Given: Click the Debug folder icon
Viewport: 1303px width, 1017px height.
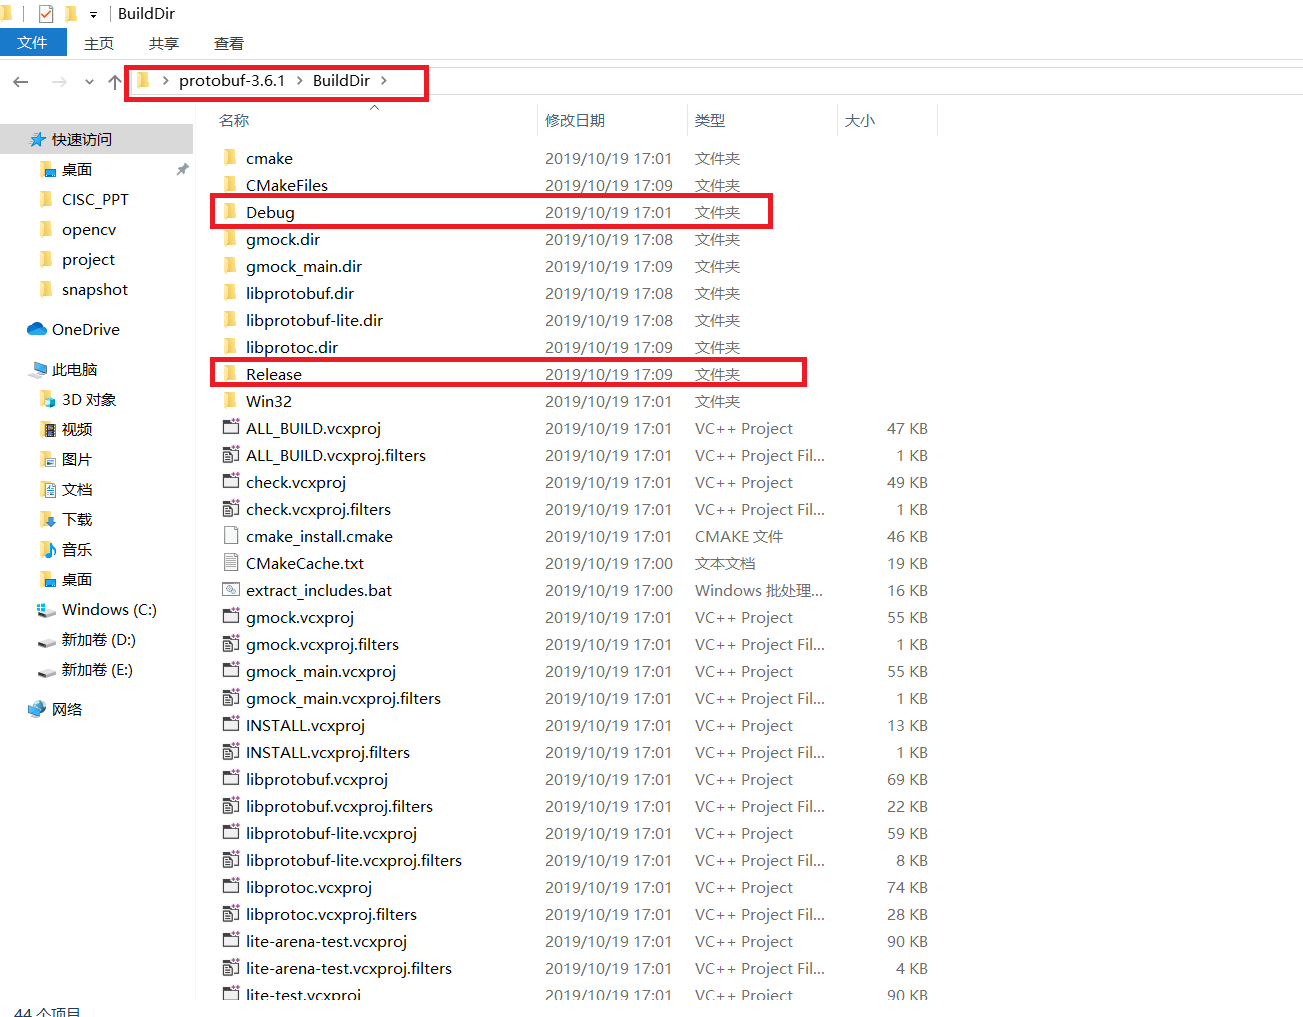Looking at the screenshot, I should [x=230, y=212].
